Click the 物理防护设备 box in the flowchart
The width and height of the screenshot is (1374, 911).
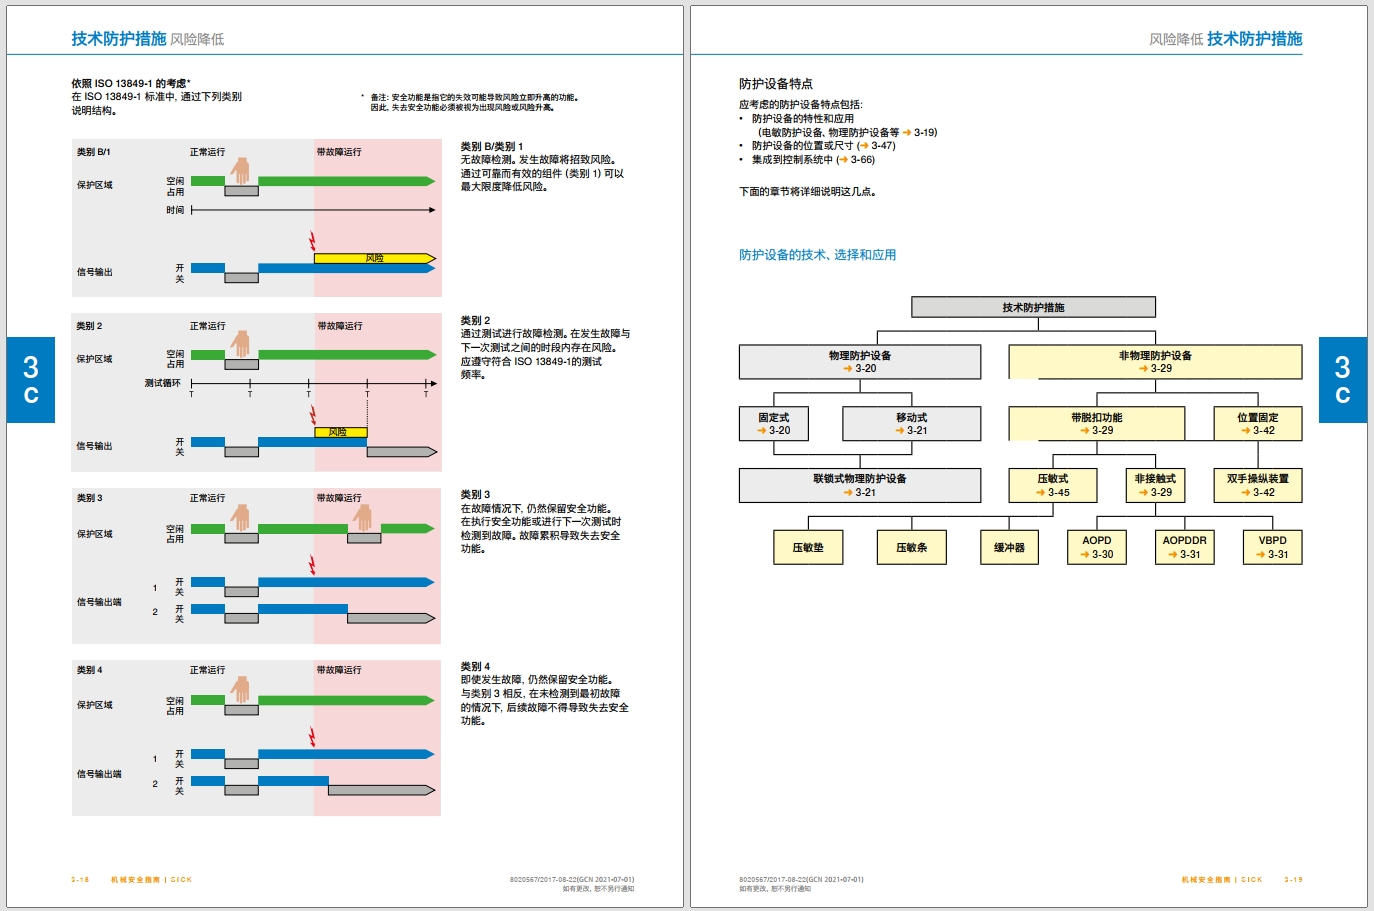[x=859, y=362]
